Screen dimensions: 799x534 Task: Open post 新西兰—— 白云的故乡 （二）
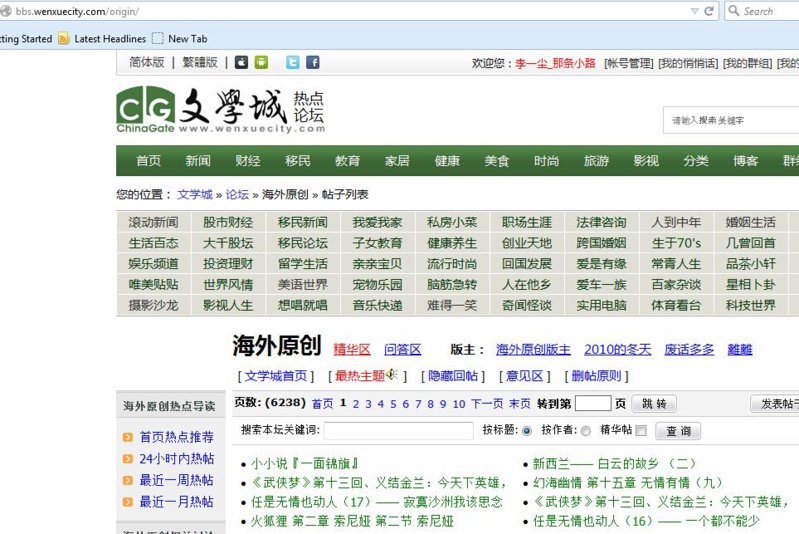(614, 464)
